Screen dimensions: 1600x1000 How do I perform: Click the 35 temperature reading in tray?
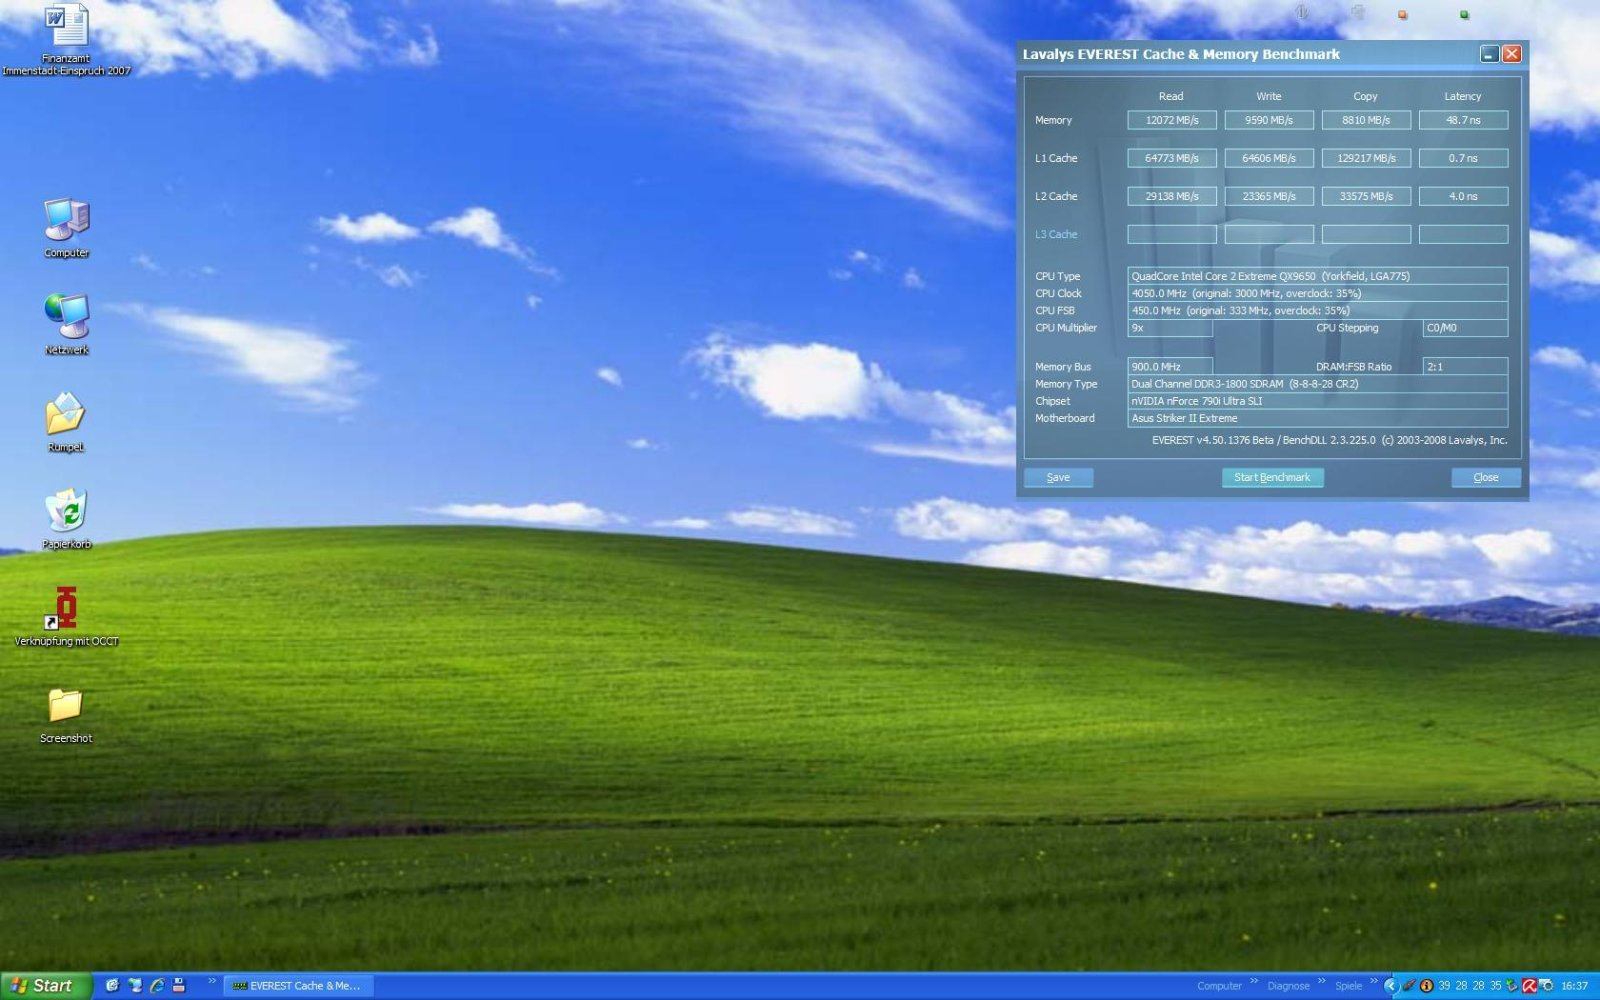[1495, 985]
